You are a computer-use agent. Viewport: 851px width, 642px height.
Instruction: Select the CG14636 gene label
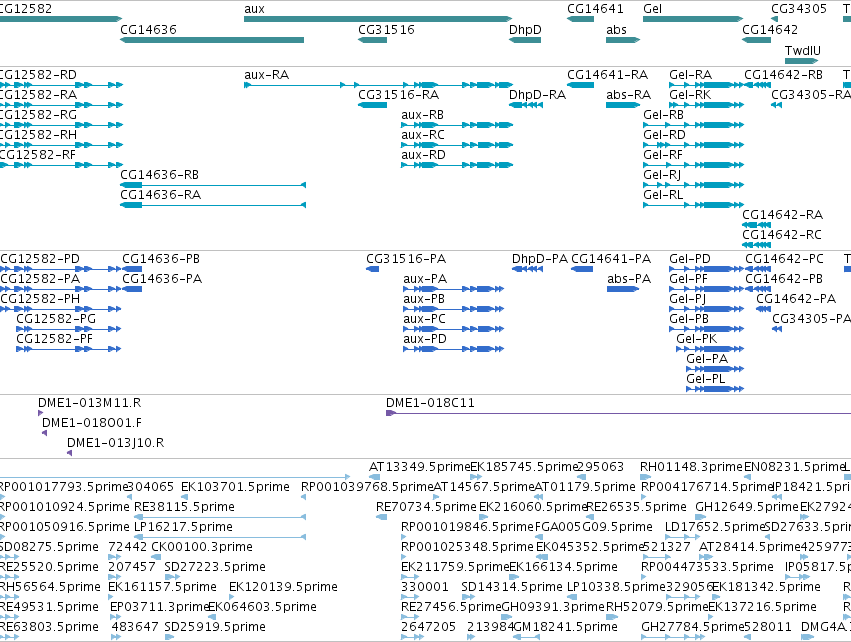pyautogui.click(x=148, y=29)
